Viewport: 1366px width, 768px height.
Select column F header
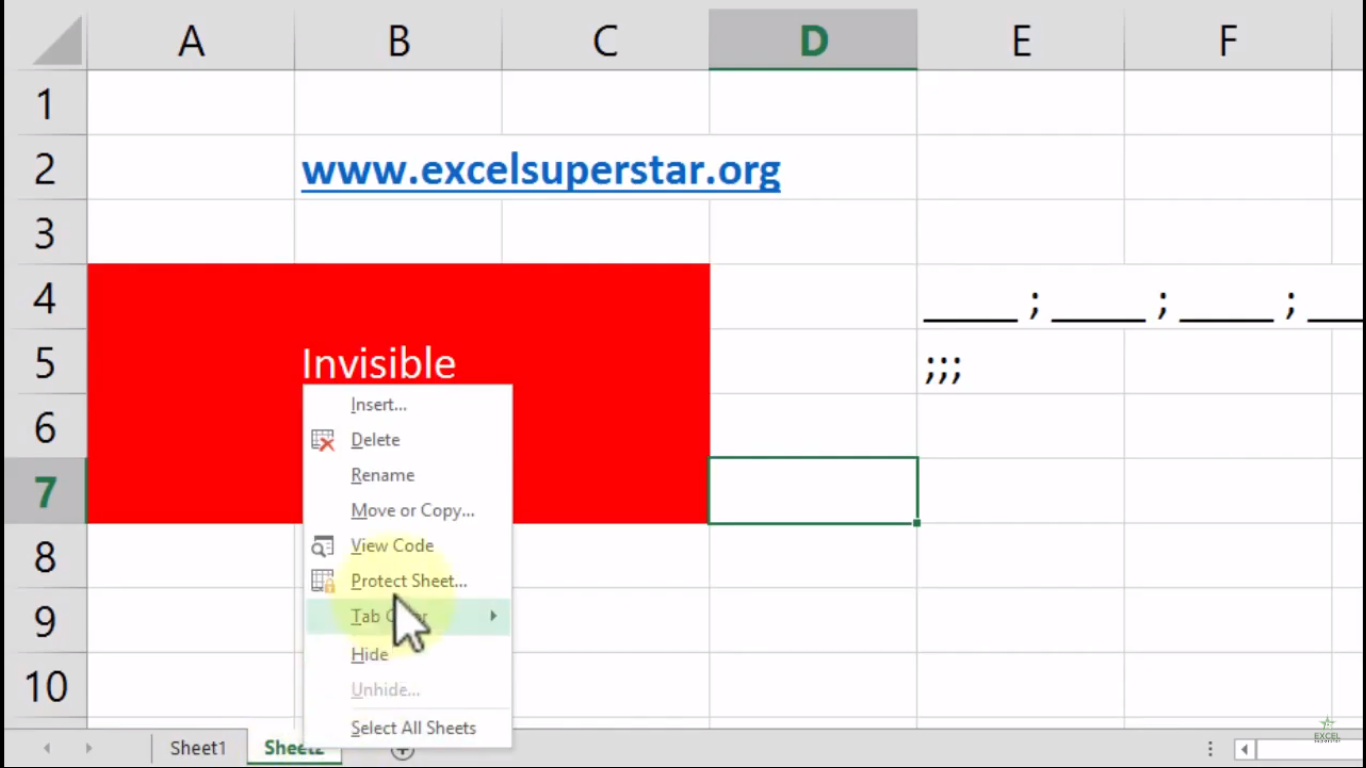1228,41
